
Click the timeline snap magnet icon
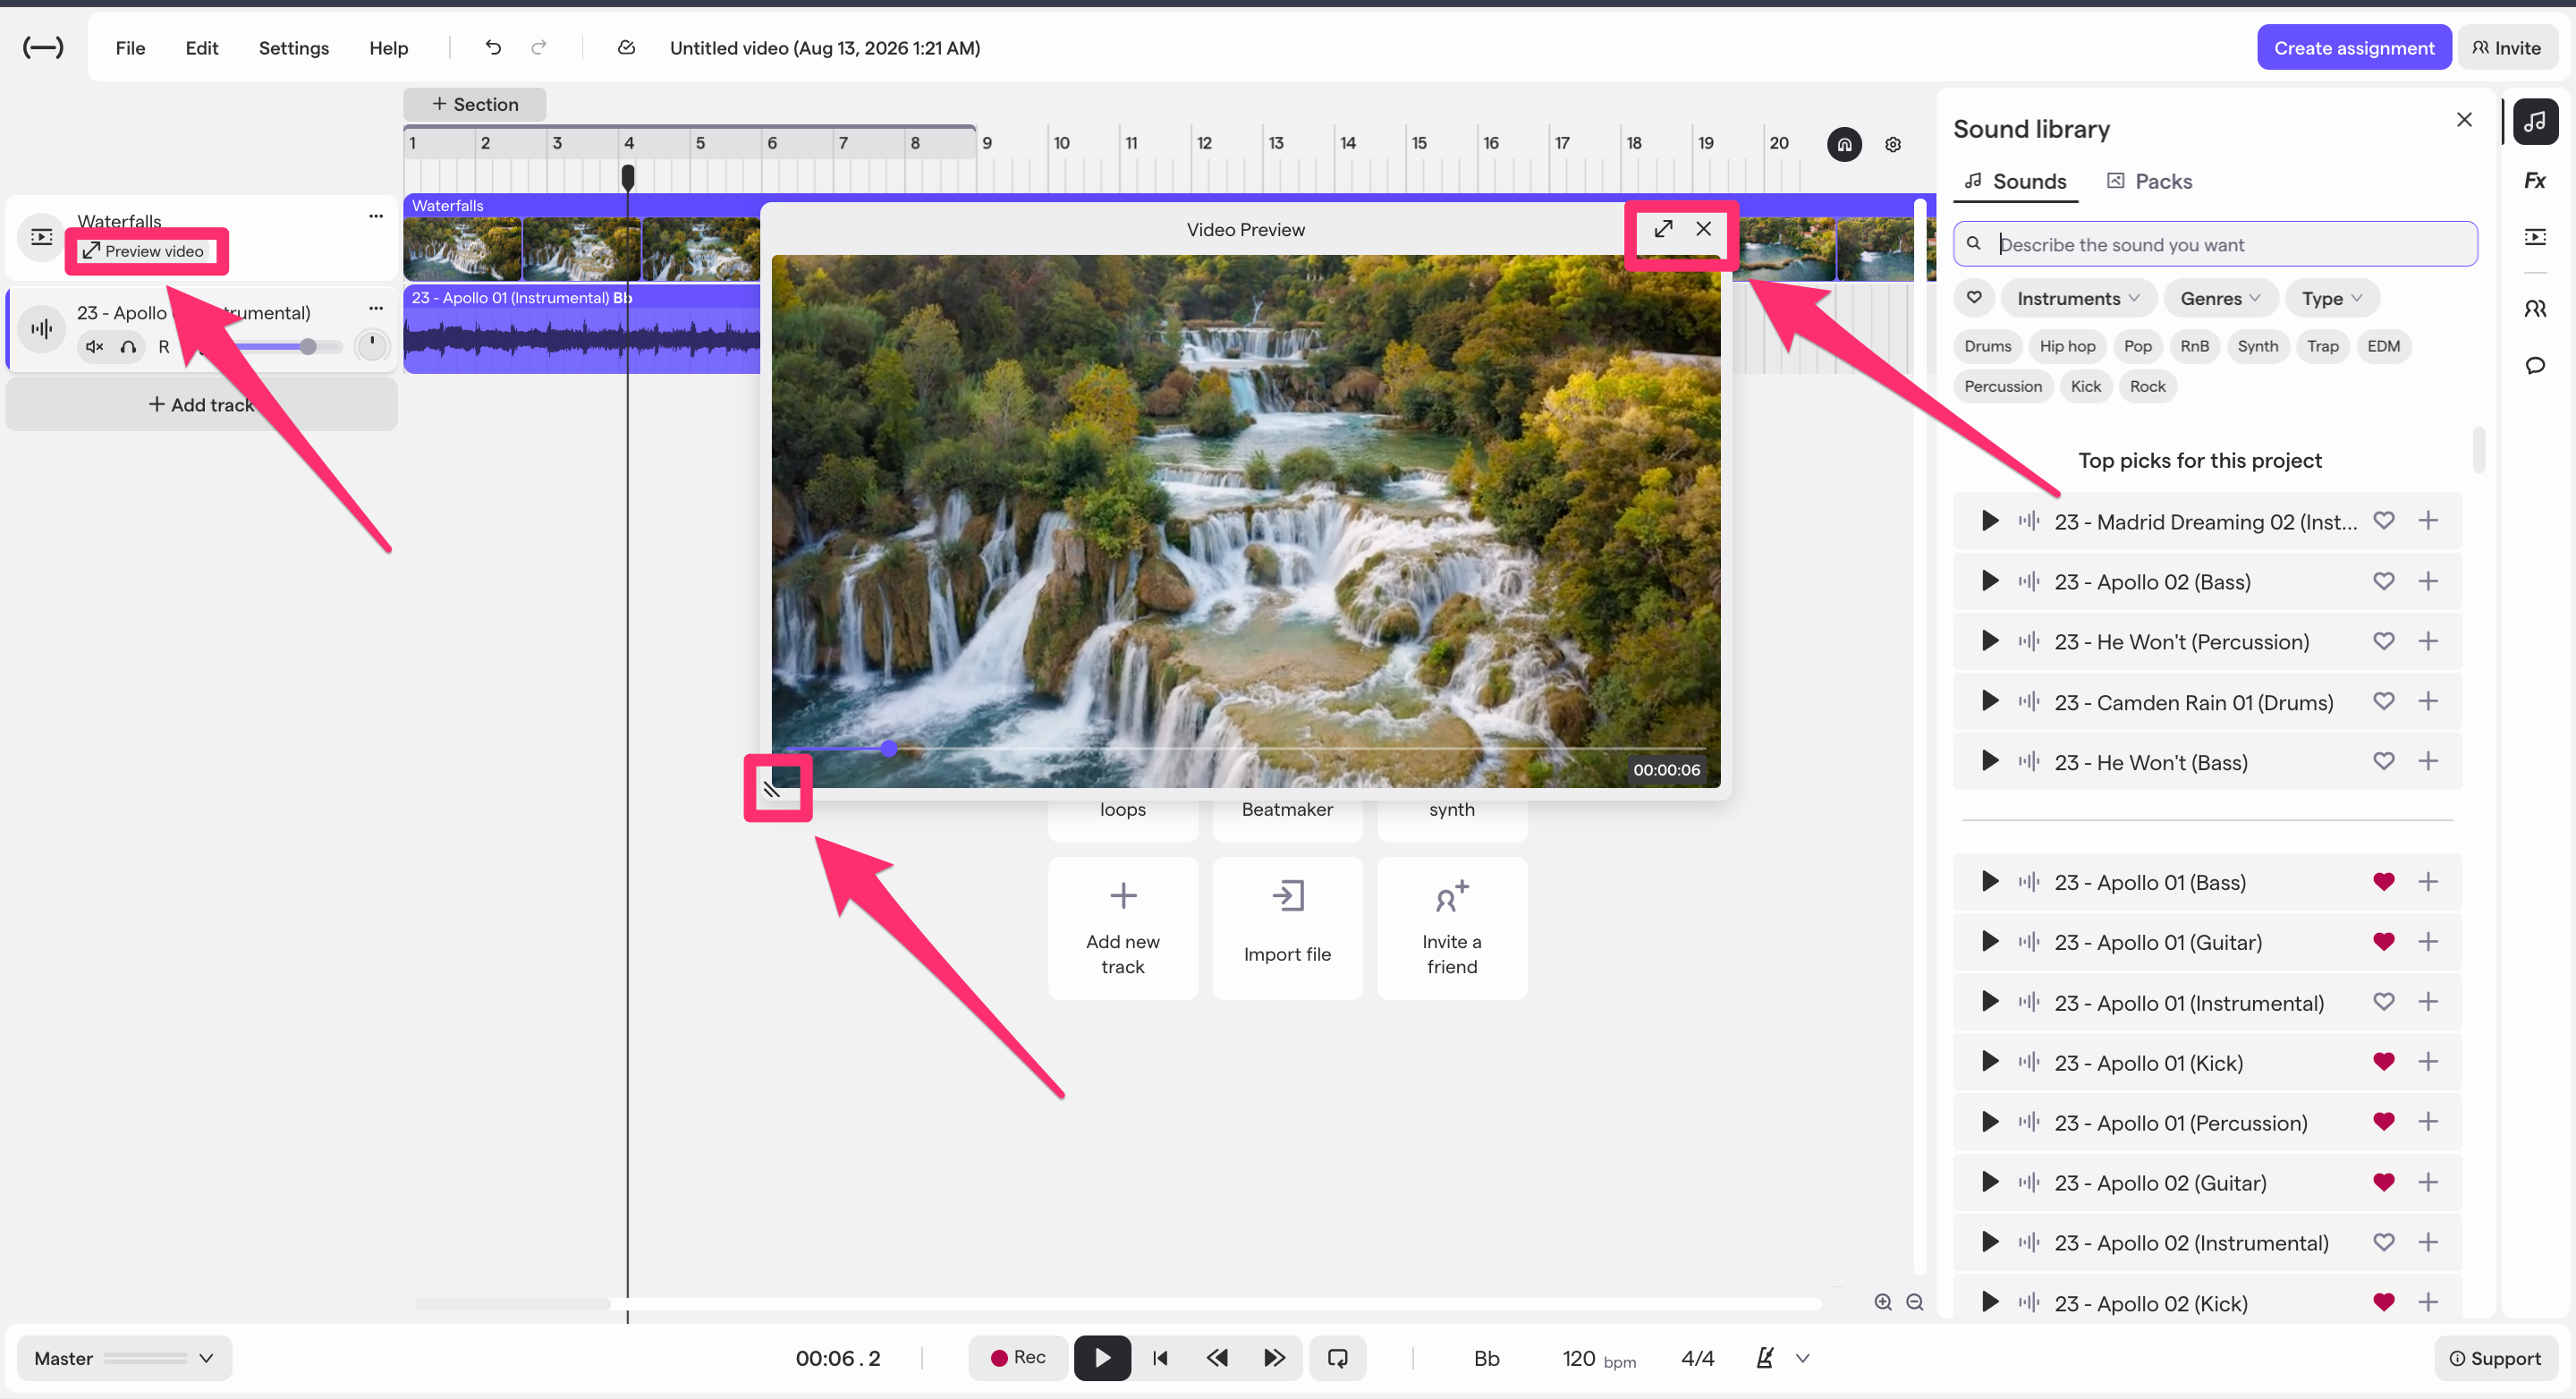(x=1844, y=144)
